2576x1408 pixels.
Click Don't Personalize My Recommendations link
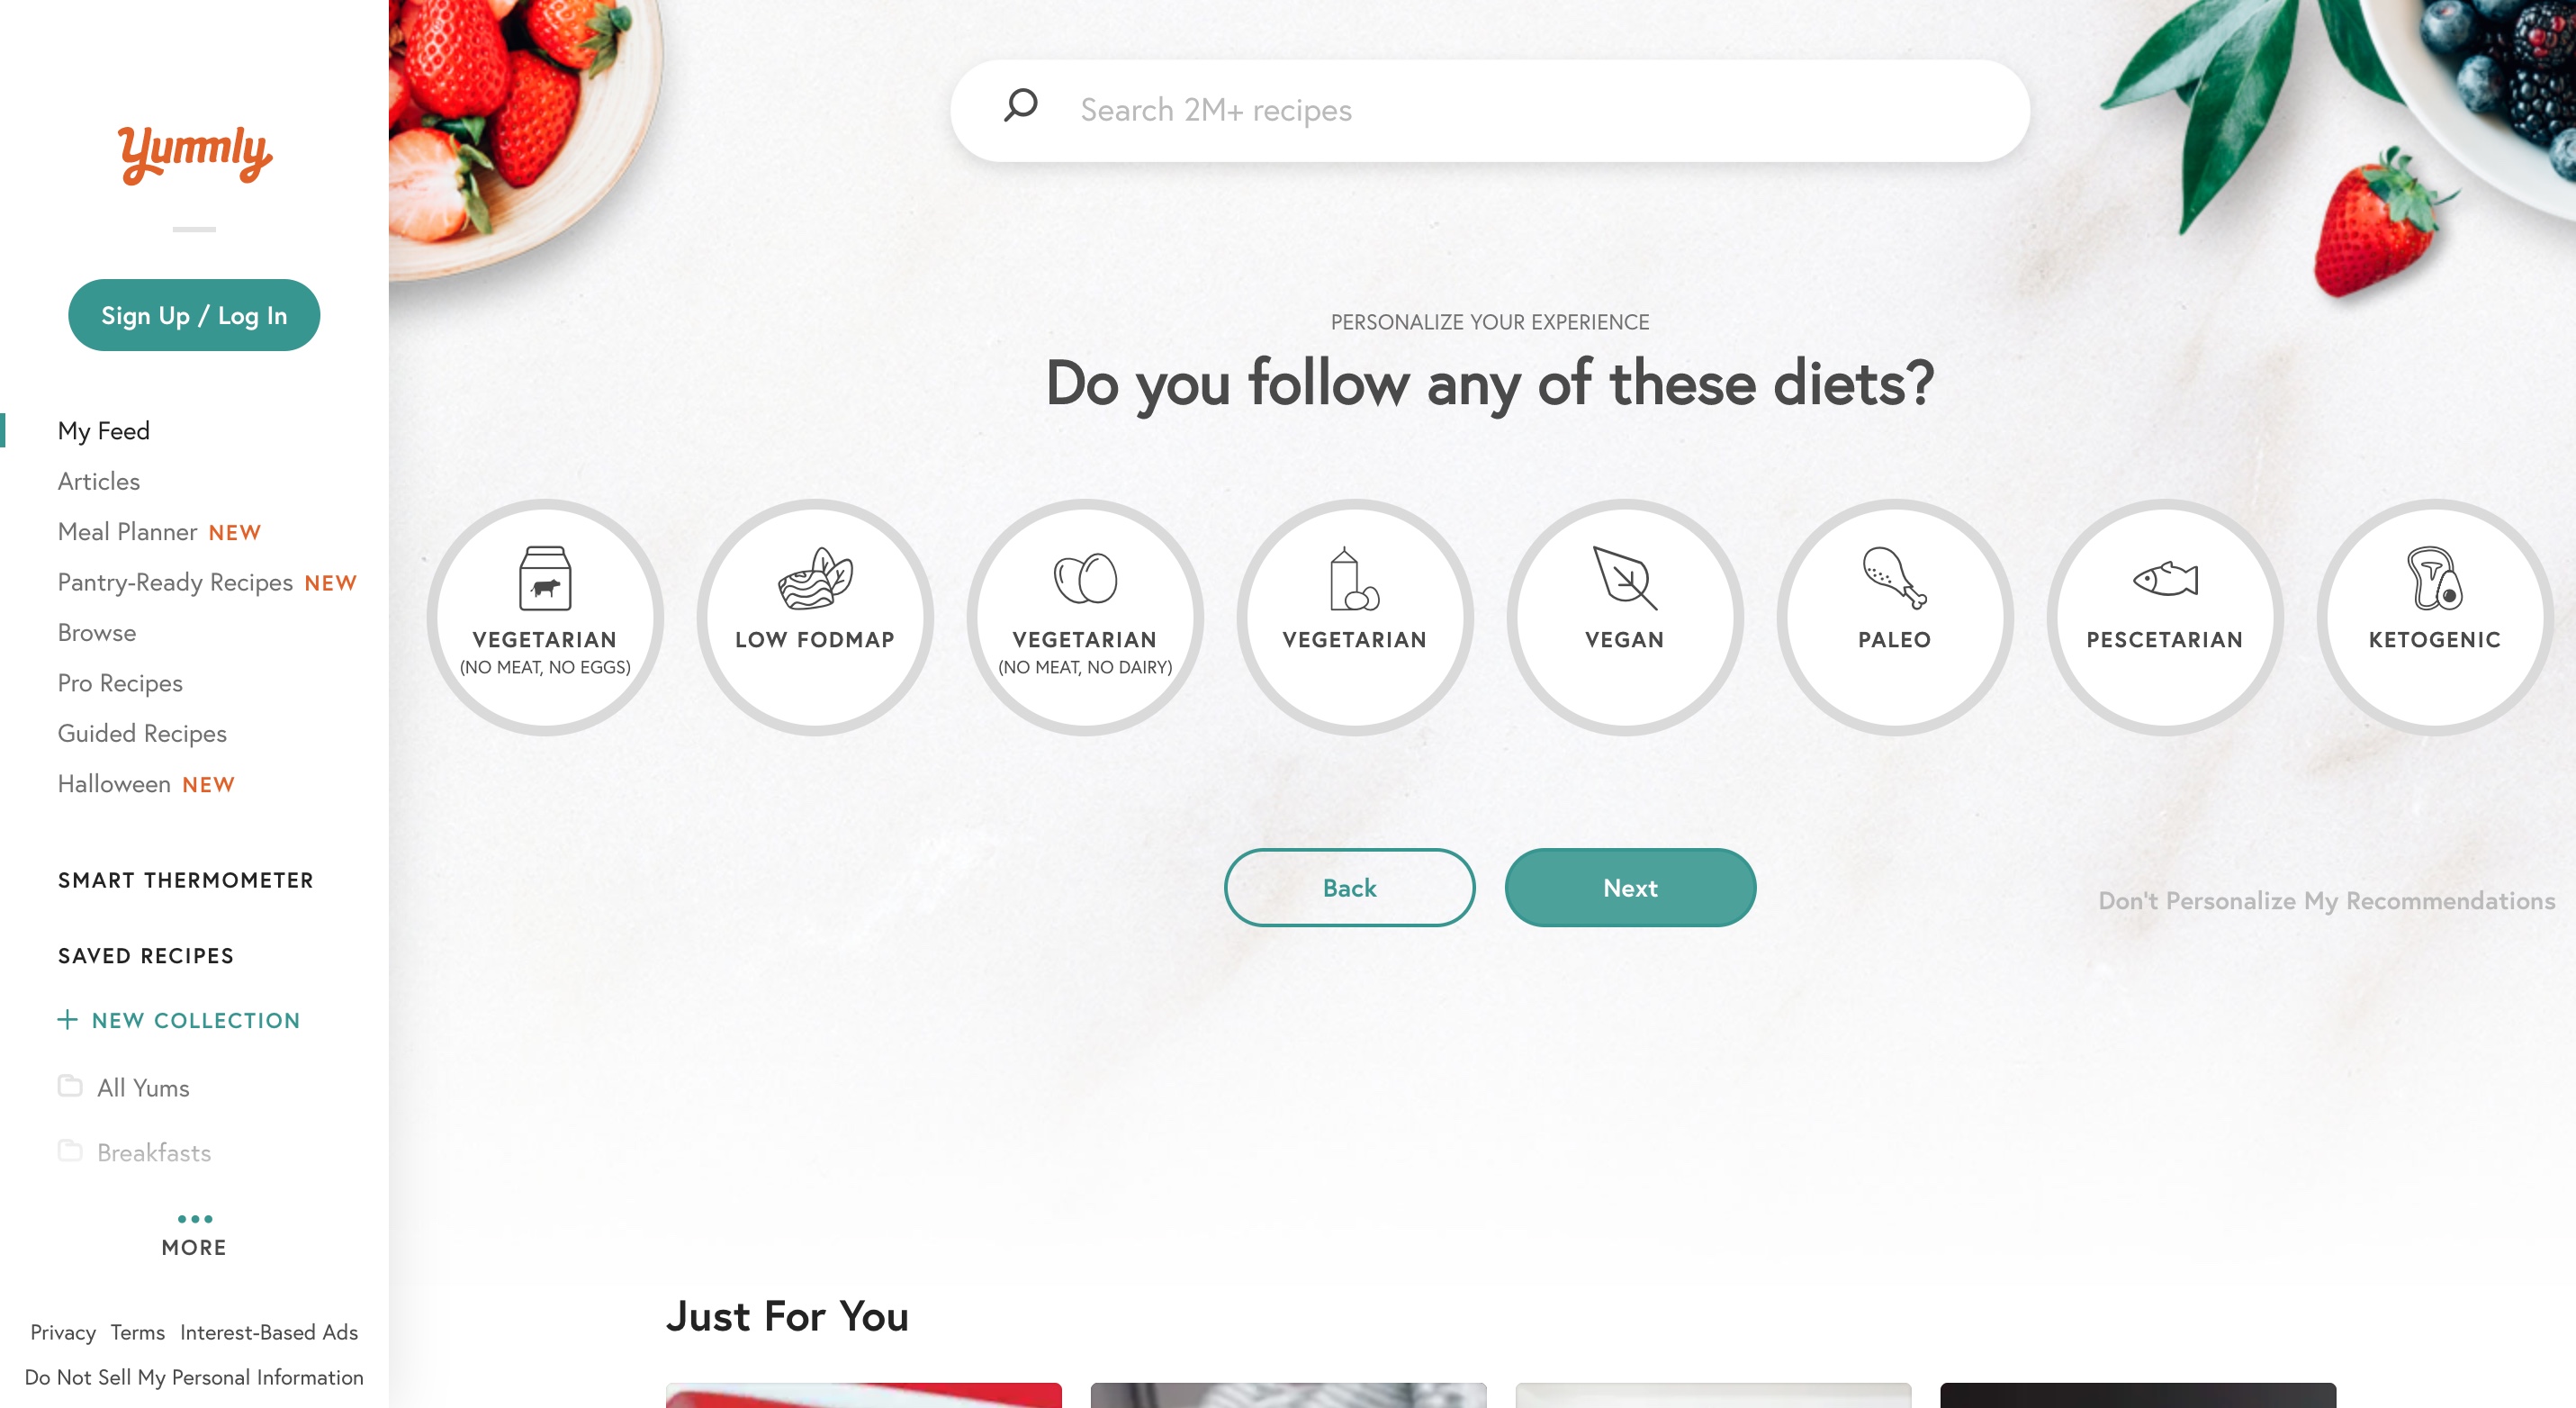coord(2326,900)
